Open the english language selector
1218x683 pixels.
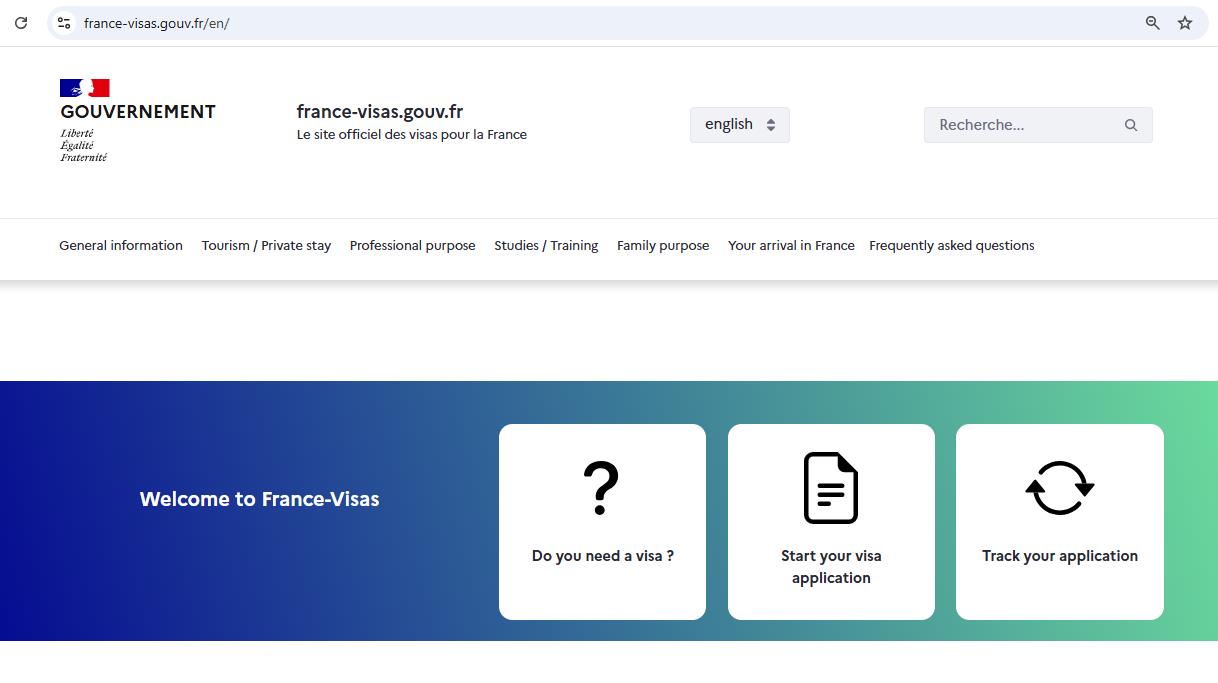click(x=729, y=124)
